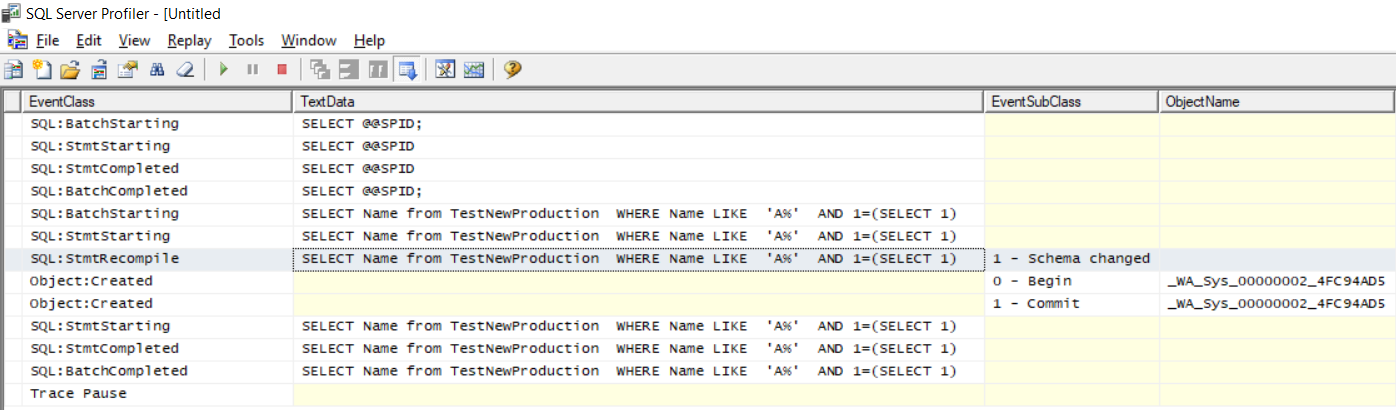The image size is (1396, 410).
Task: Click the binoculars Find icon
Action: pos(156,70)
